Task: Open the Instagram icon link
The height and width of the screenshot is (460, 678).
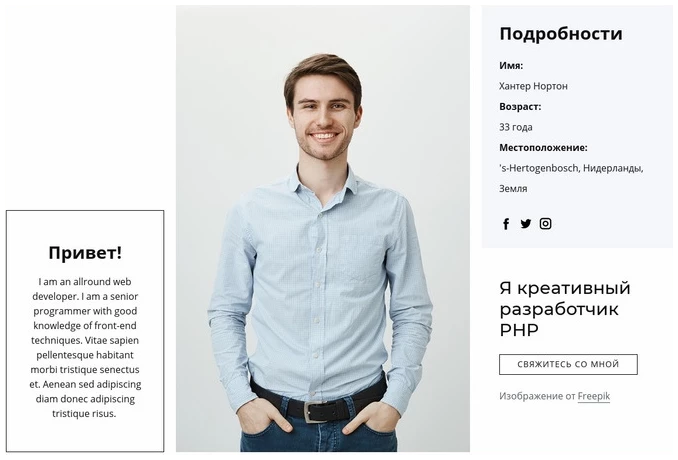Action: (545, 224)
